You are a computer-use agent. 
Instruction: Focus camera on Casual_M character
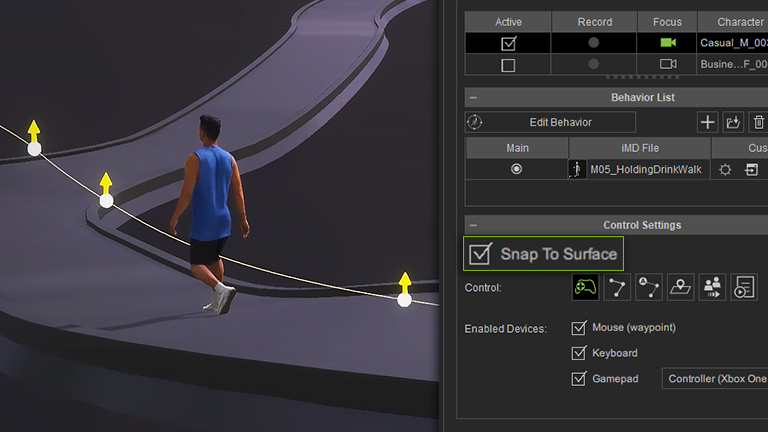(667, 43)
